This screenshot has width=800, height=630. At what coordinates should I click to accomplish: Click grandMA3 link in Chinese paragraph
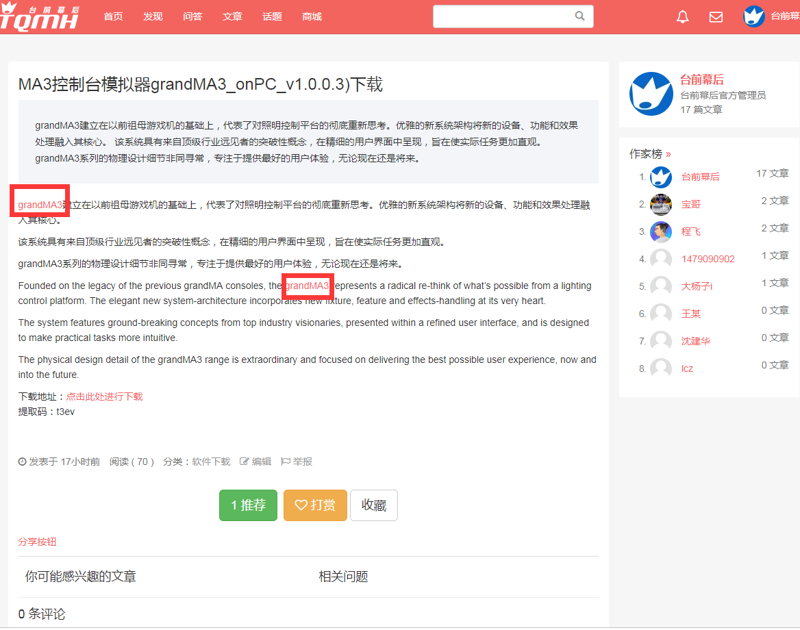pos(40,205)
